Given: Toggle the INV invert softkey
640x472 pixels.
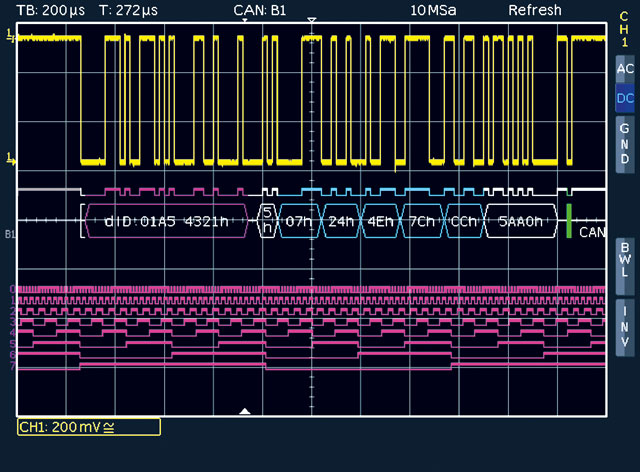Looking at the screenshot, I should pos(625,327).
